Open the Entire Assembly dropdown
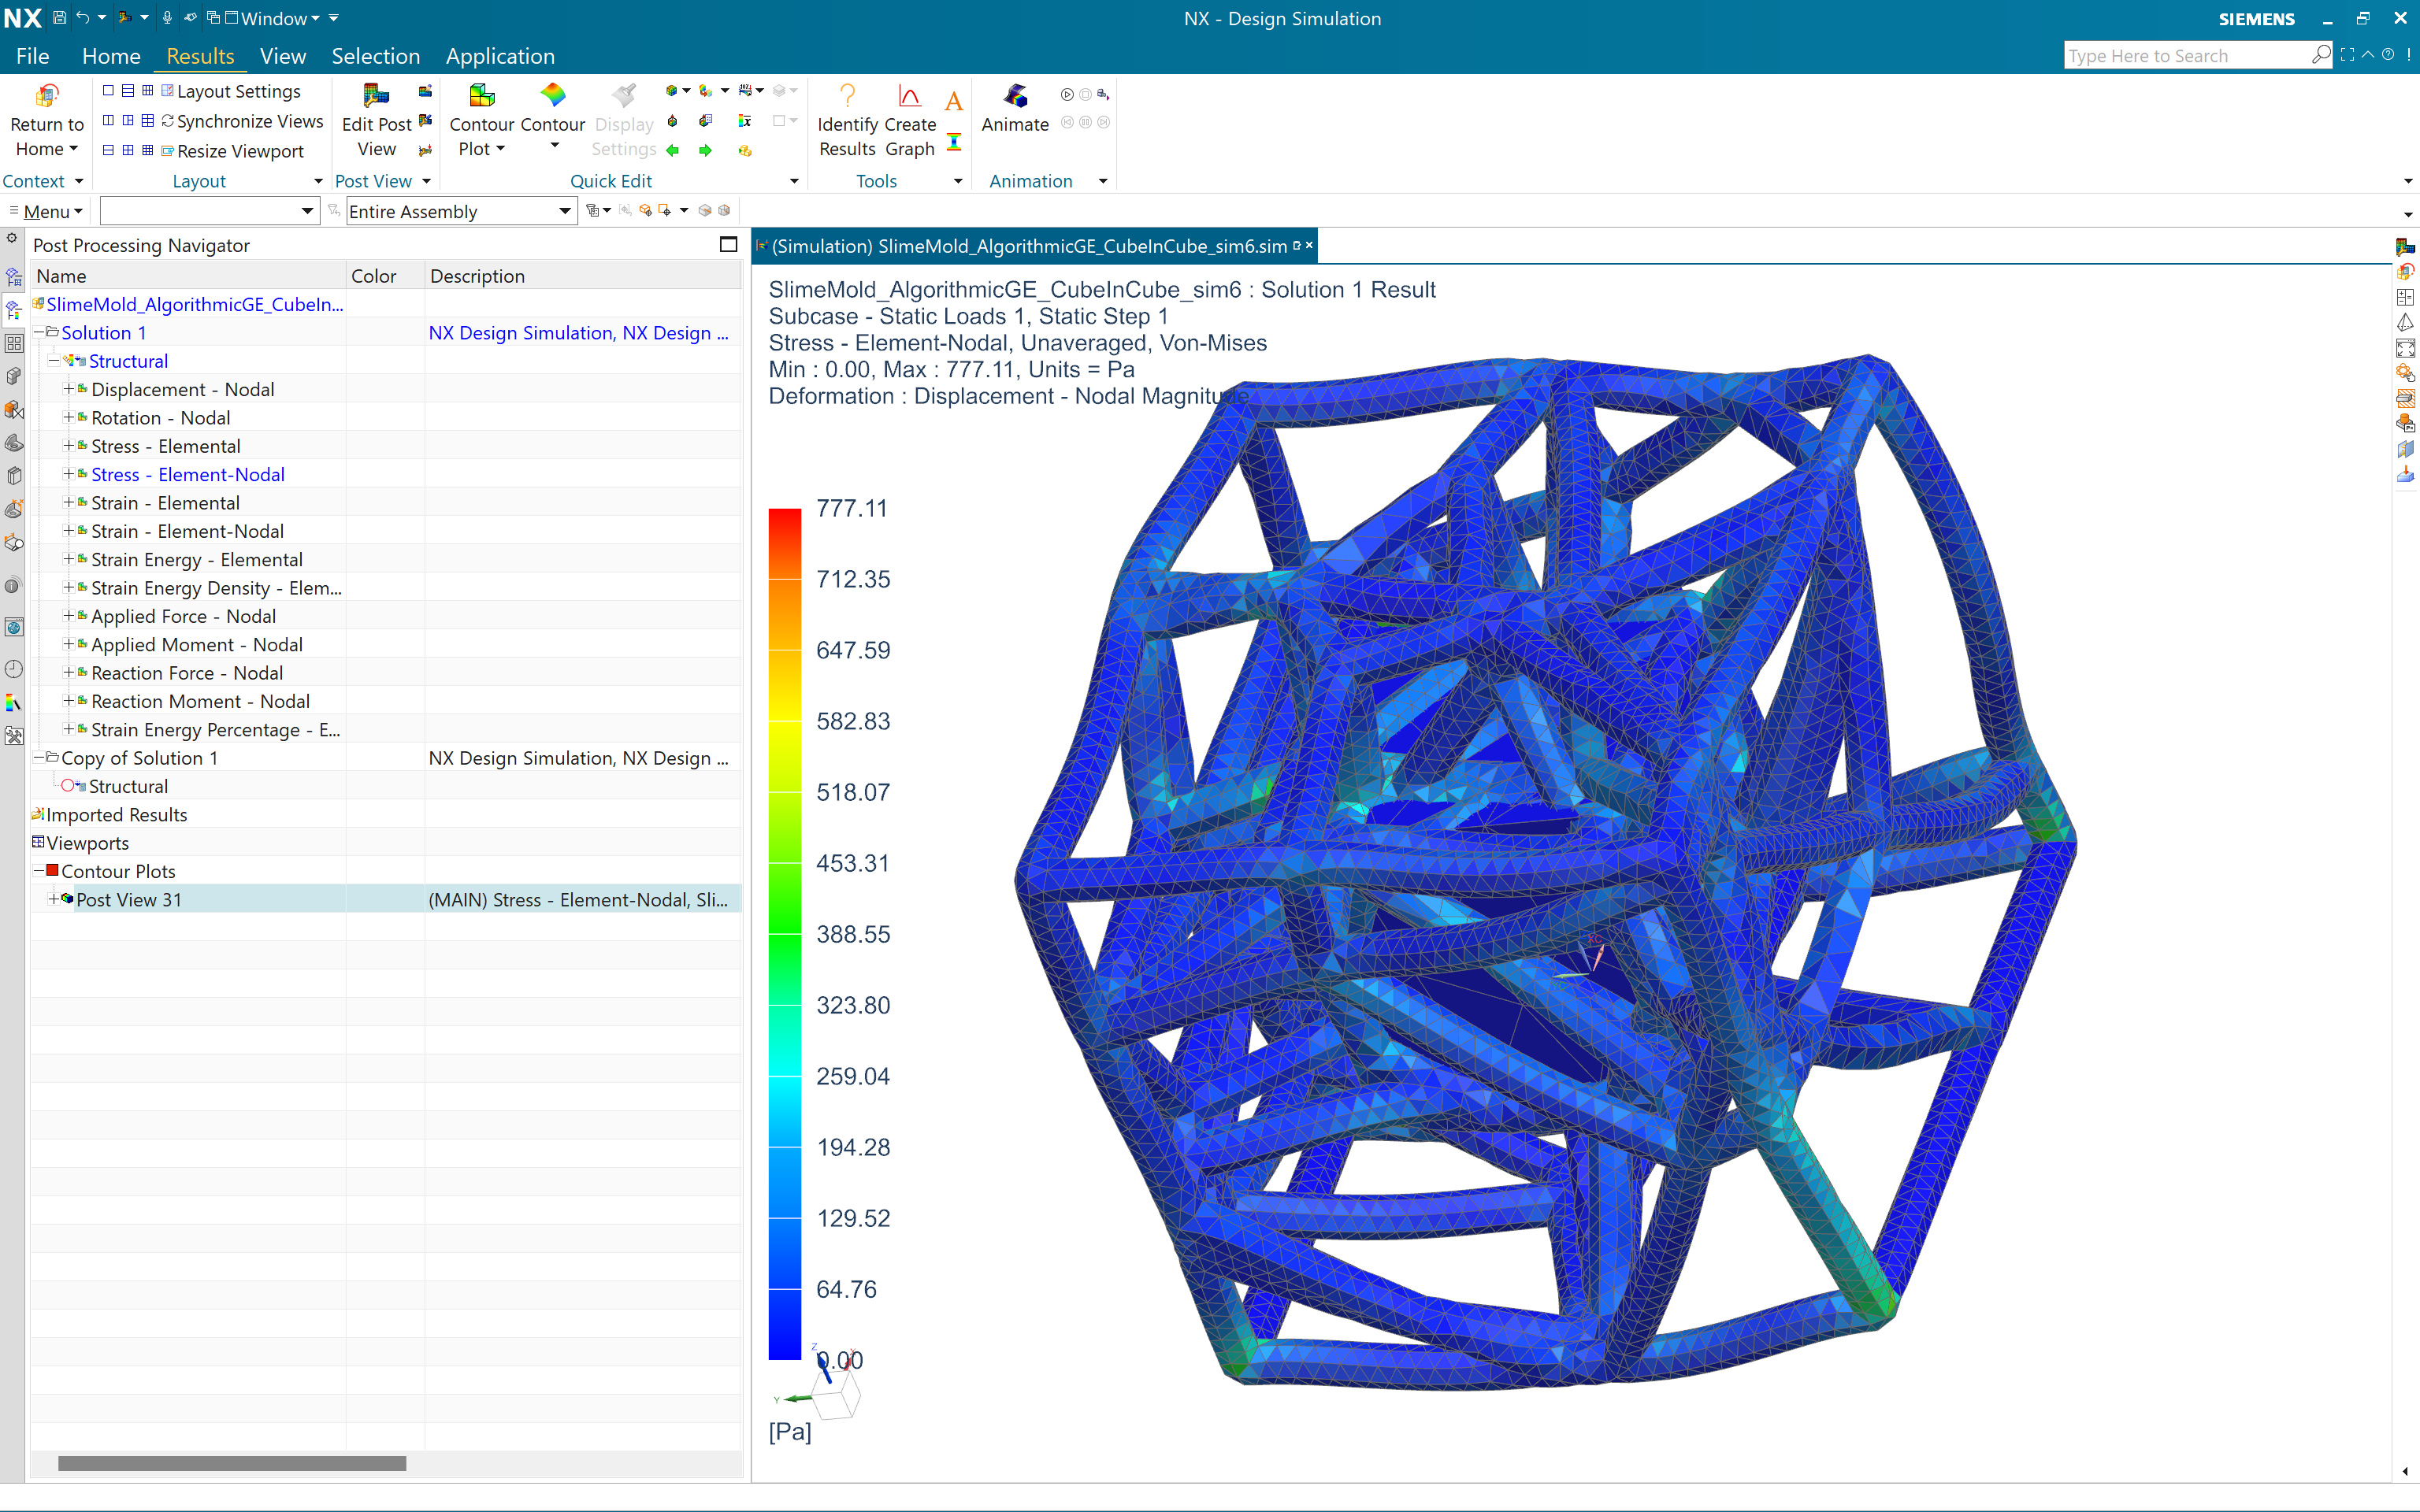This screenshot has height=1512, width=2420. tap(565, 211)
